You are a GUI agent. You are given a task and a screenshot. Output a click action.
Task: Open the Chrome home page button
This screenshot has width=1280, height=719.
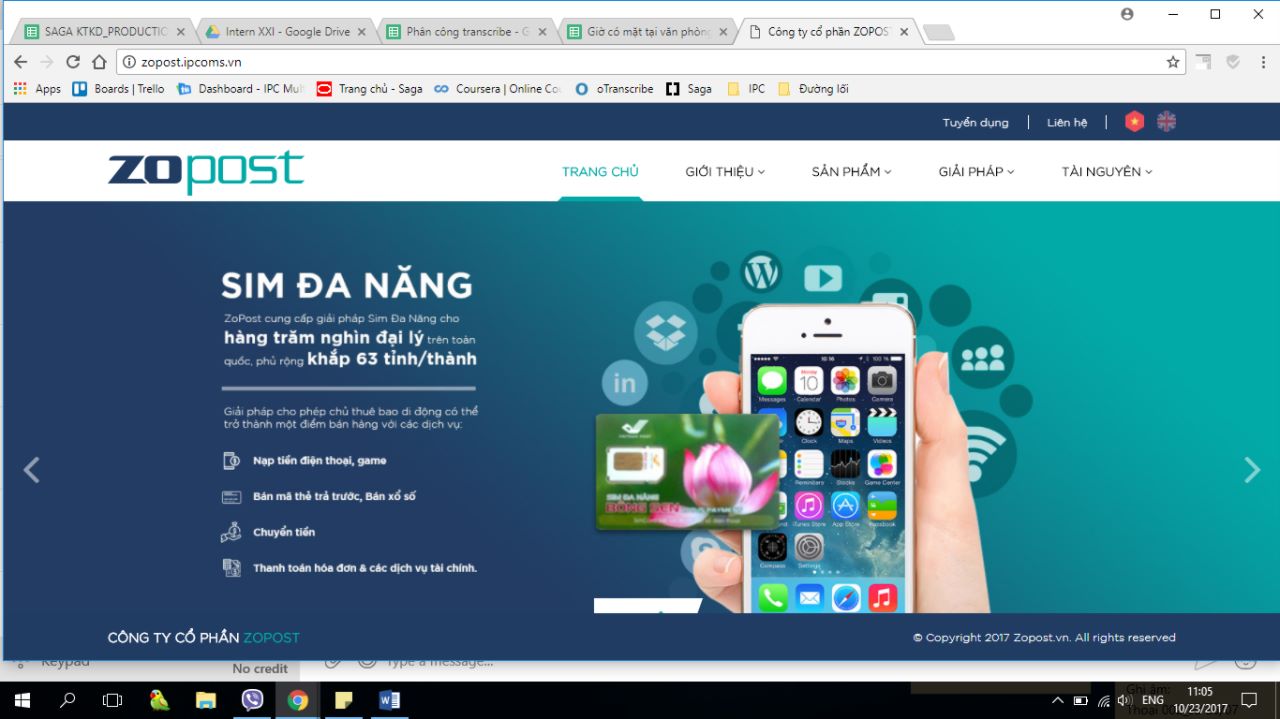[x=99, y=62]
